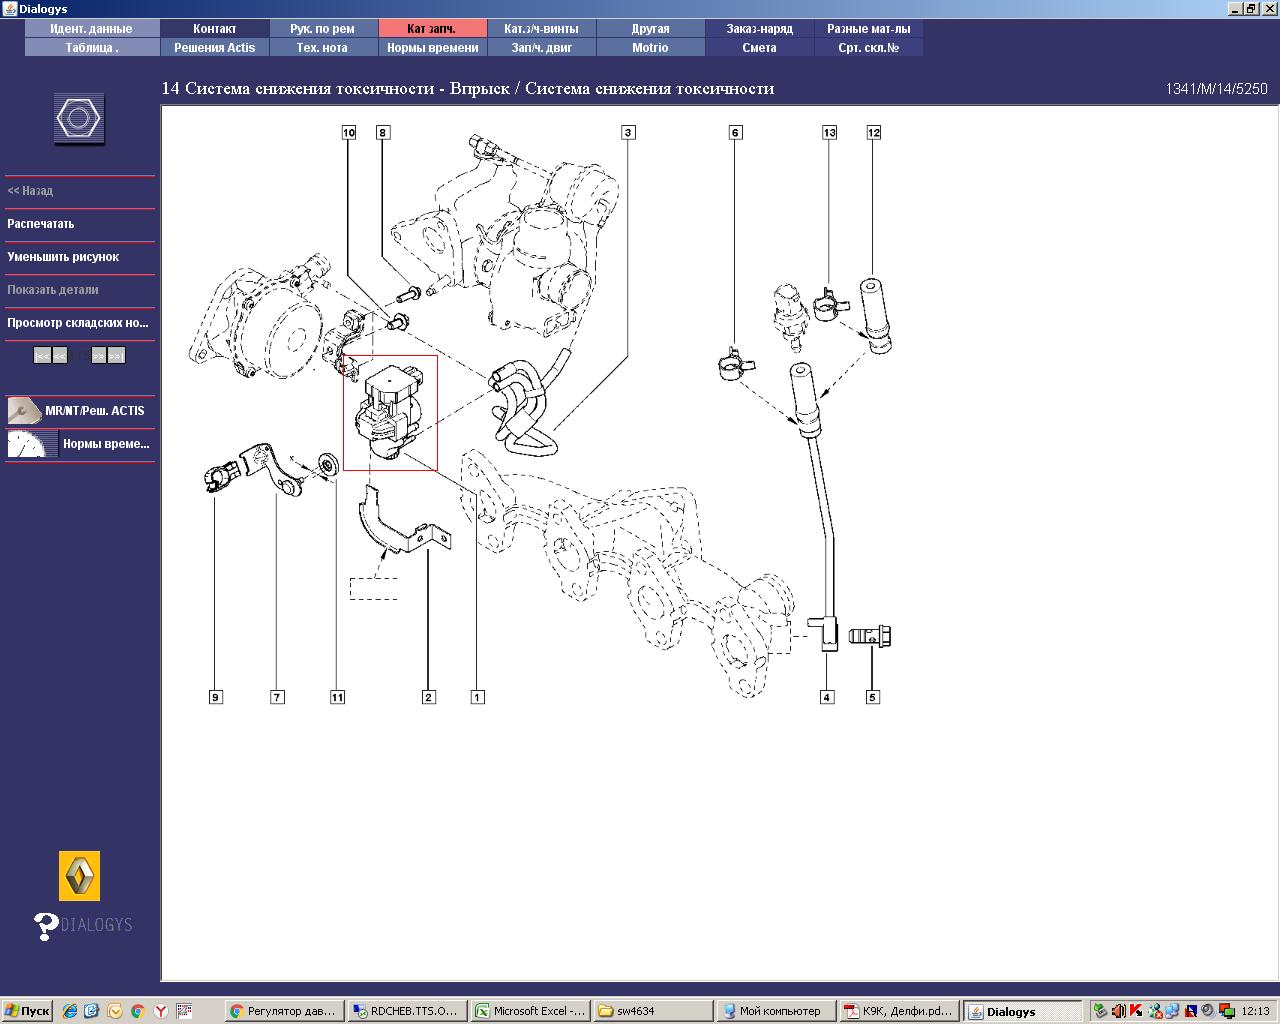Select part callout number 4 in diagram

point(827,697)
